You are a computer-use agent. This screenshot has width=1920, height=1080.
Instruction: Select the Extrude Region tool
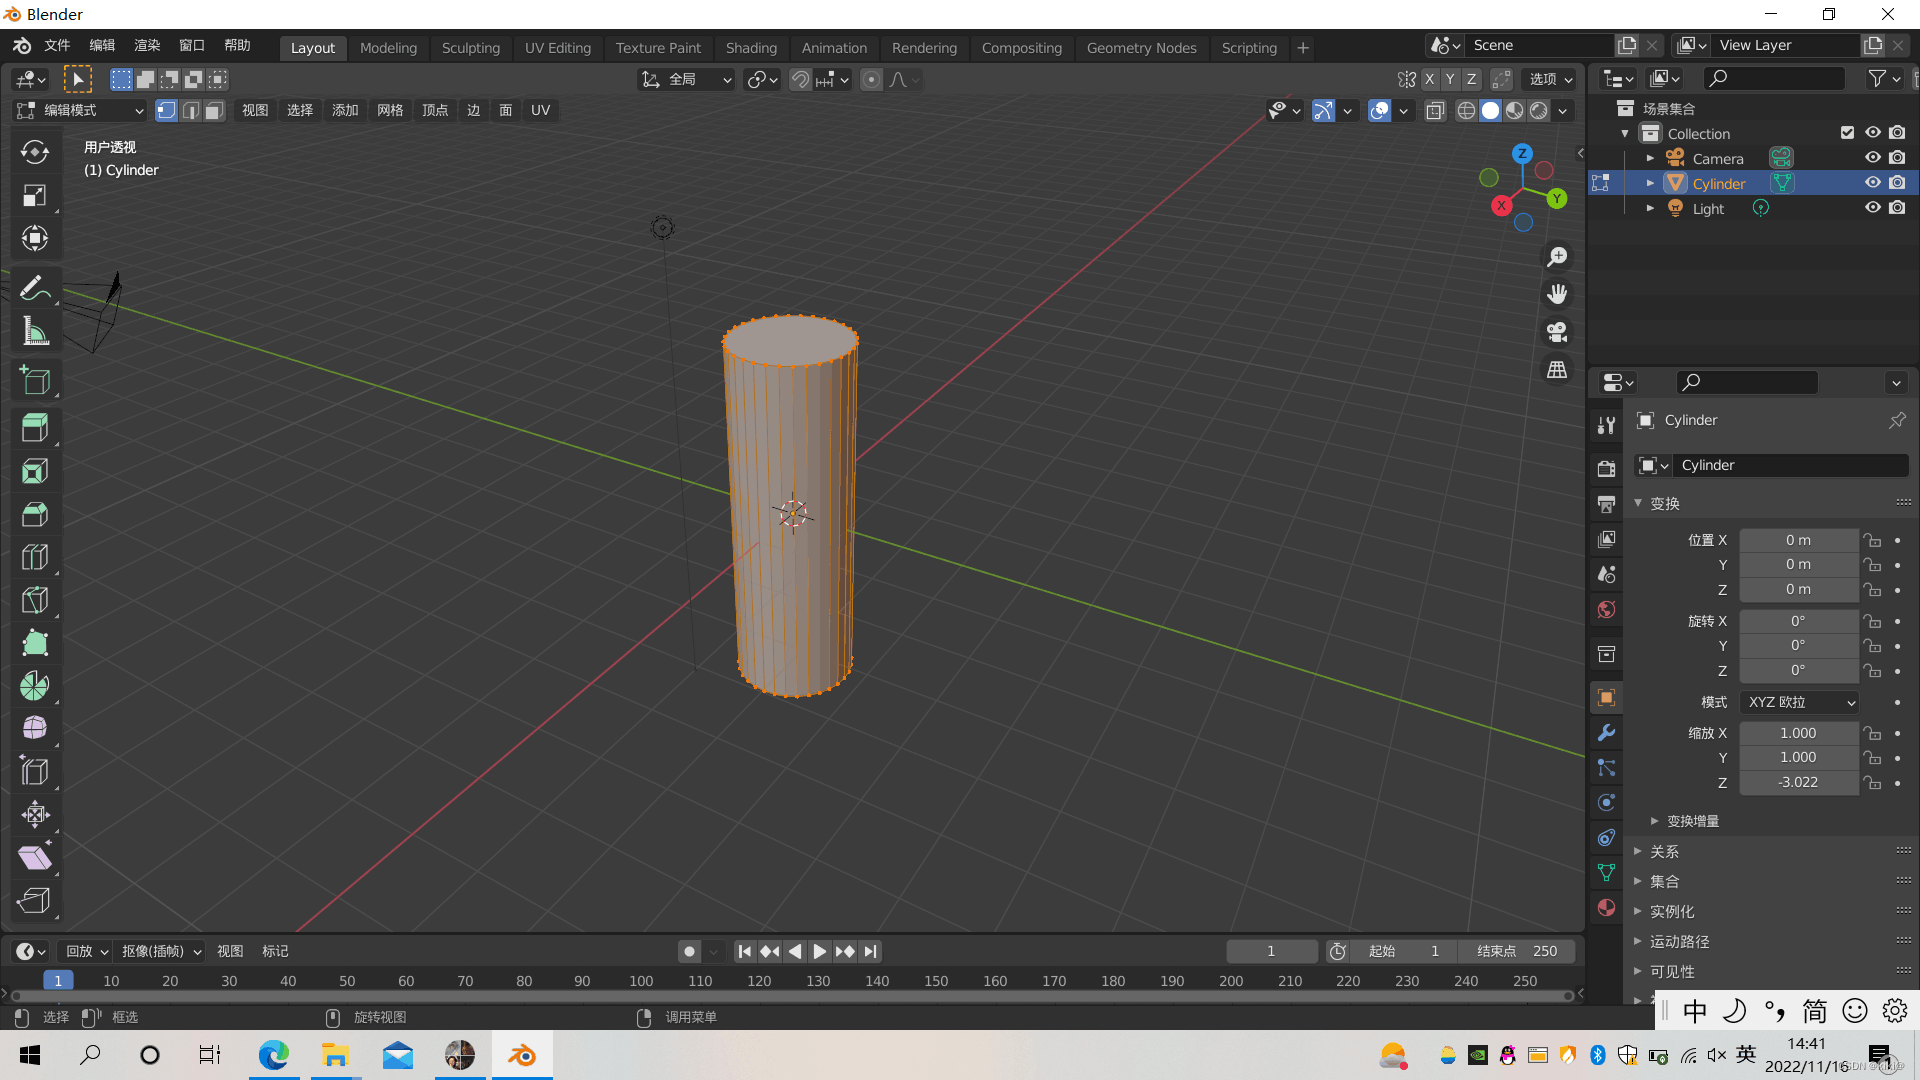point(35,428)
